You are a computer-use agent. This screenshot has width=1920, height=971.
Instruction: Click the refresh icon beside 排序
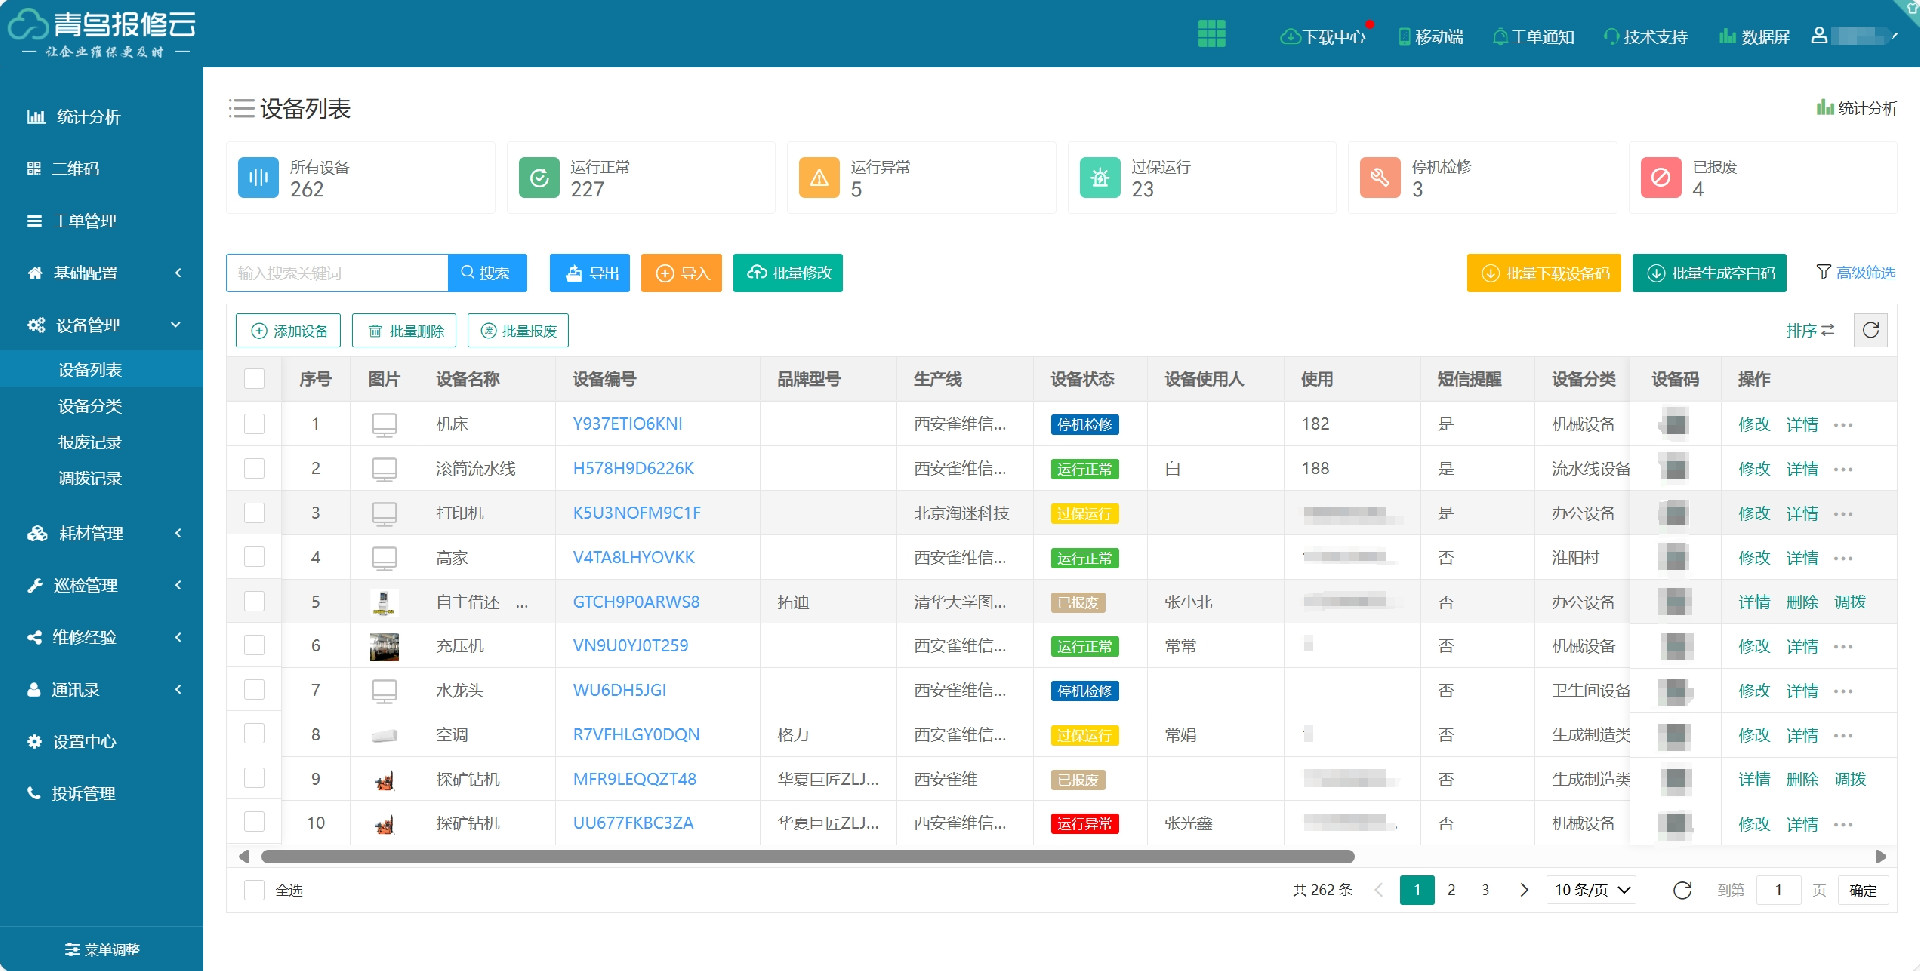click(1870, 330)
